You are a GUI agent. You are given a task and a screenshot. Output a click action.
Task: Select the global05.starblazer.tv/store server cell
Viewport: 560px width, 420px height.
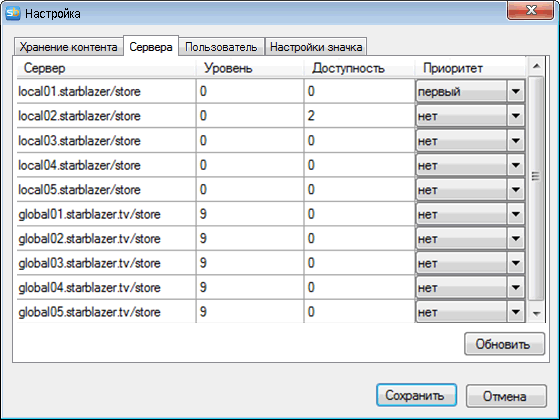[106, 312]
